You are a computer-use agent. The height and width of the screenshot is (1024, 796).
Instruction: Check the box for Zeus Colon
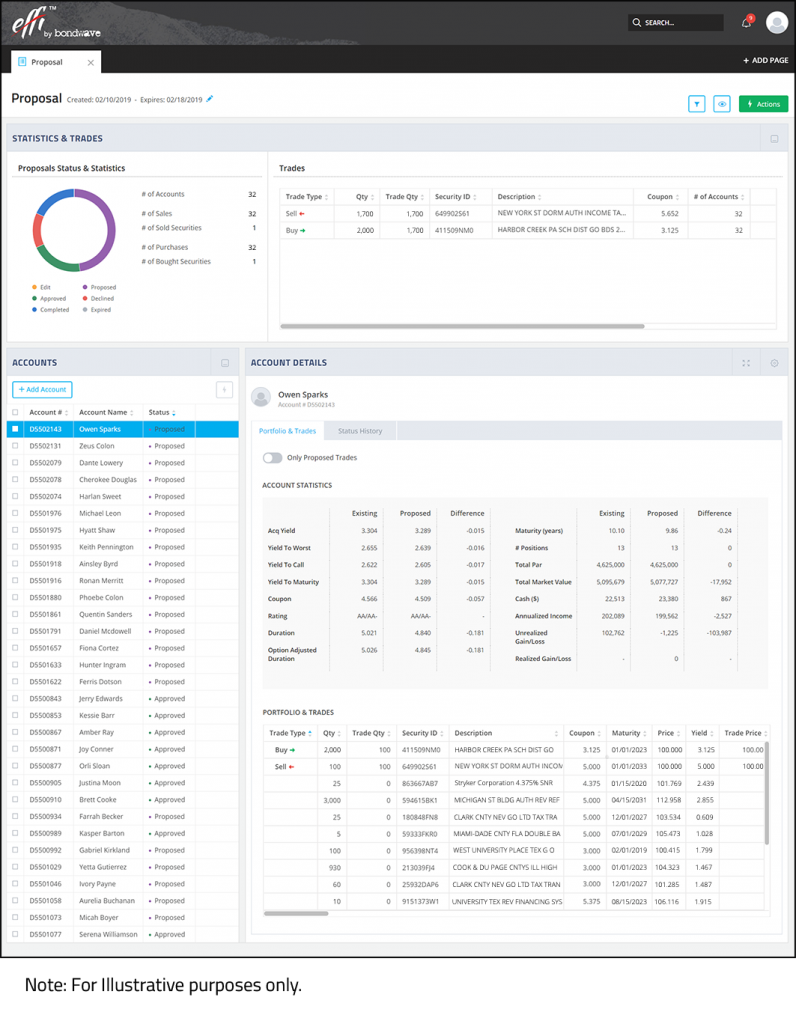pyautogui.click(x=15, y=446)
